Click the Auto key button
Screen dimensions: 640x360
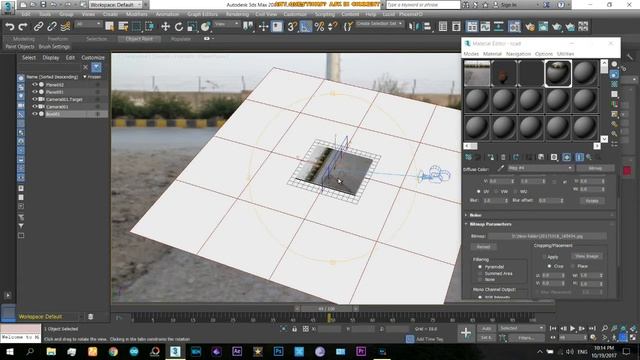pos(486,328)
